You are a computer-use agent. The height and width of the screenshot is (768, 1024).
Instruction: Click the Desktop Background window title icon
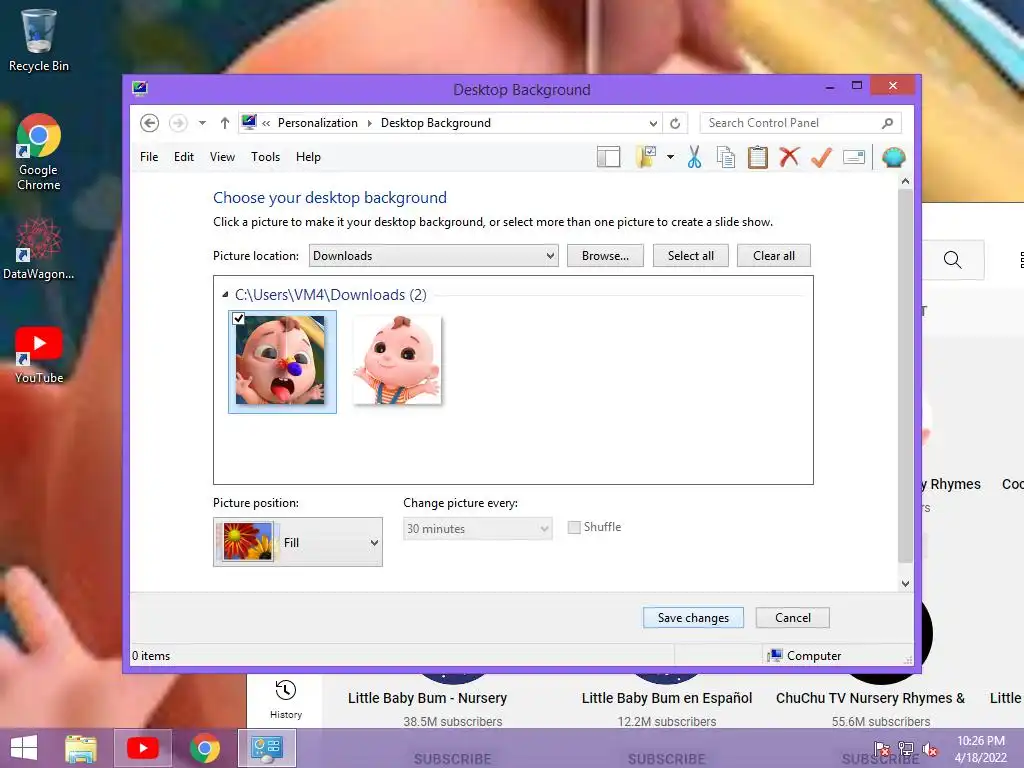coord(140,88)
